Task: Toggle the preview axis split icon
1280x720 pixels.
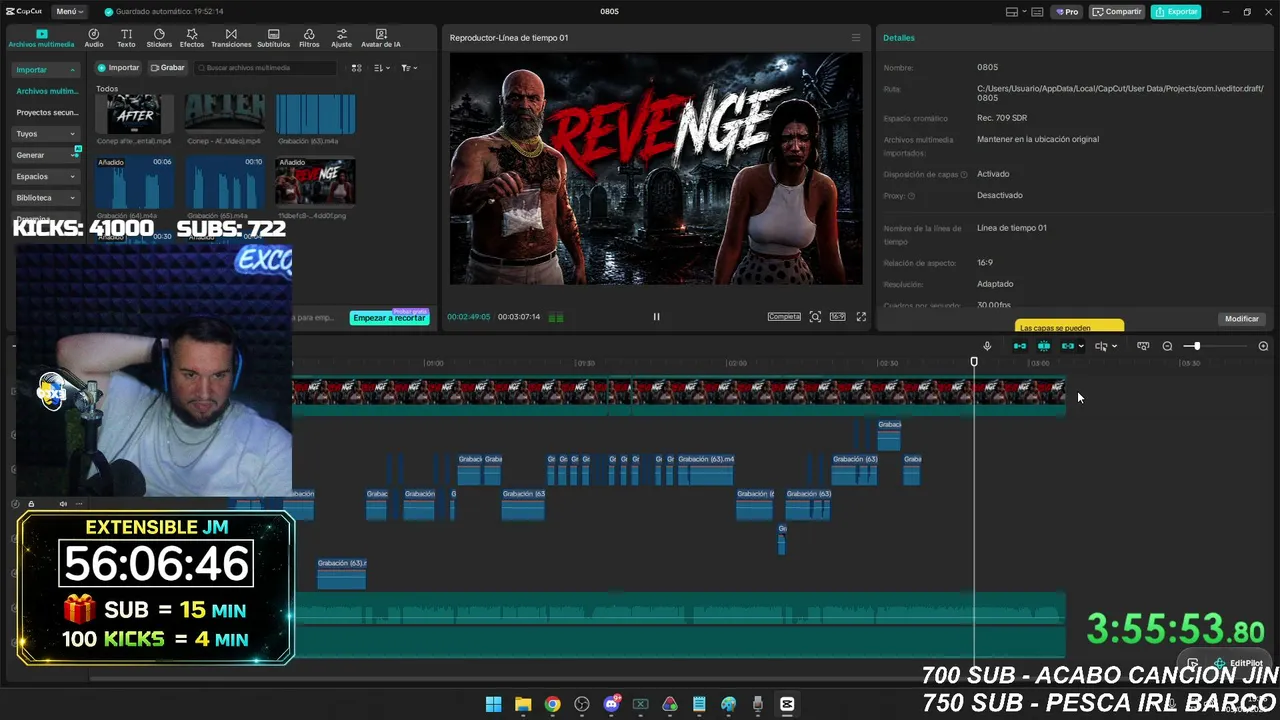Action: coord(1101,346)
